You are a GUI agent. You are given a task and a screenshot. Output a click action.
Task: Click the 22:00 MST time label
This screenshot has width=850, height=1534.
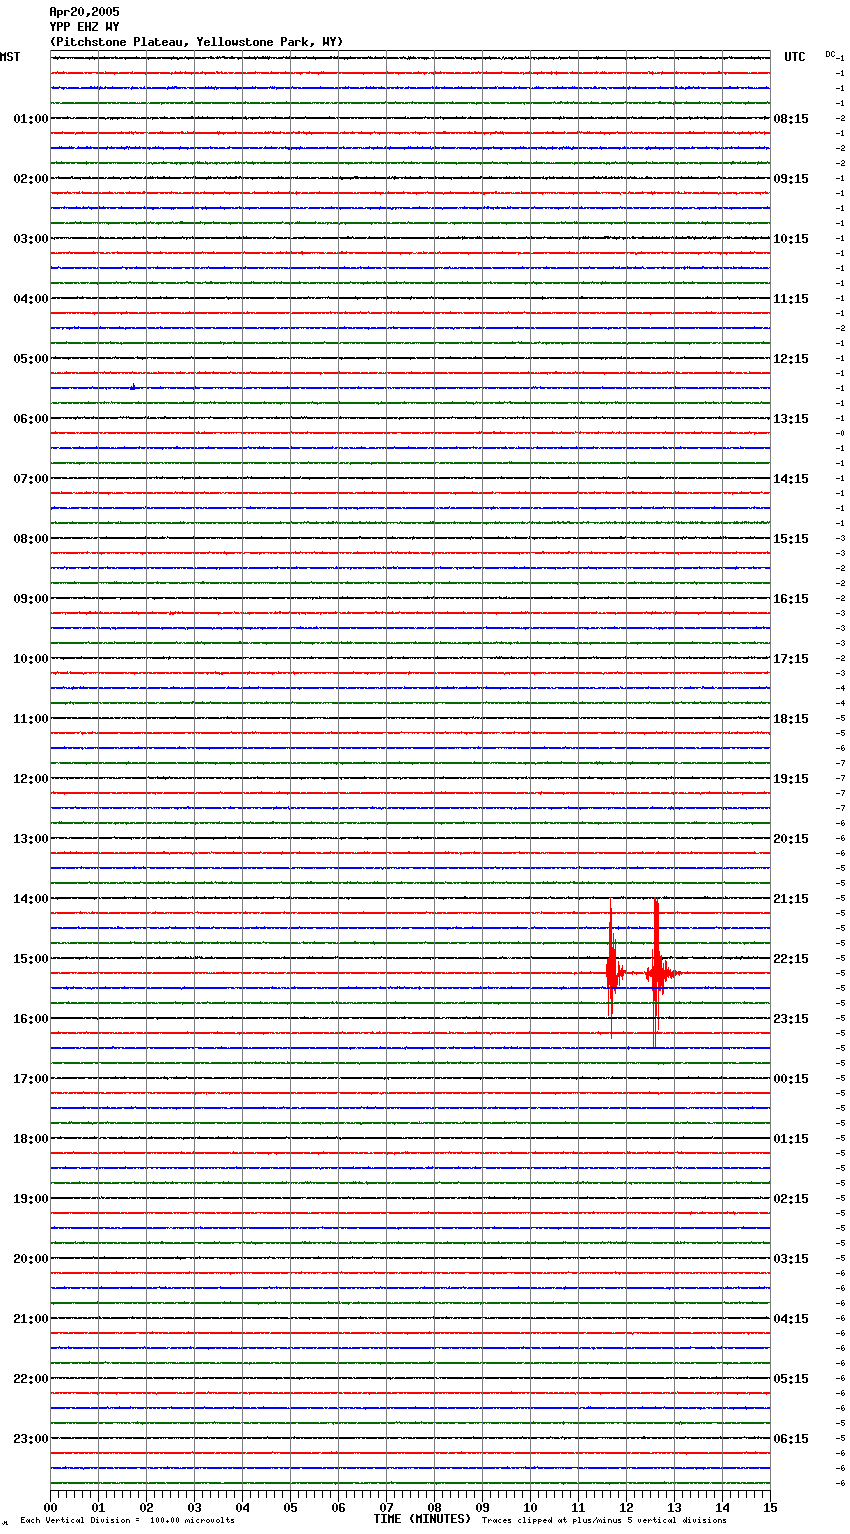[30, 1379]
